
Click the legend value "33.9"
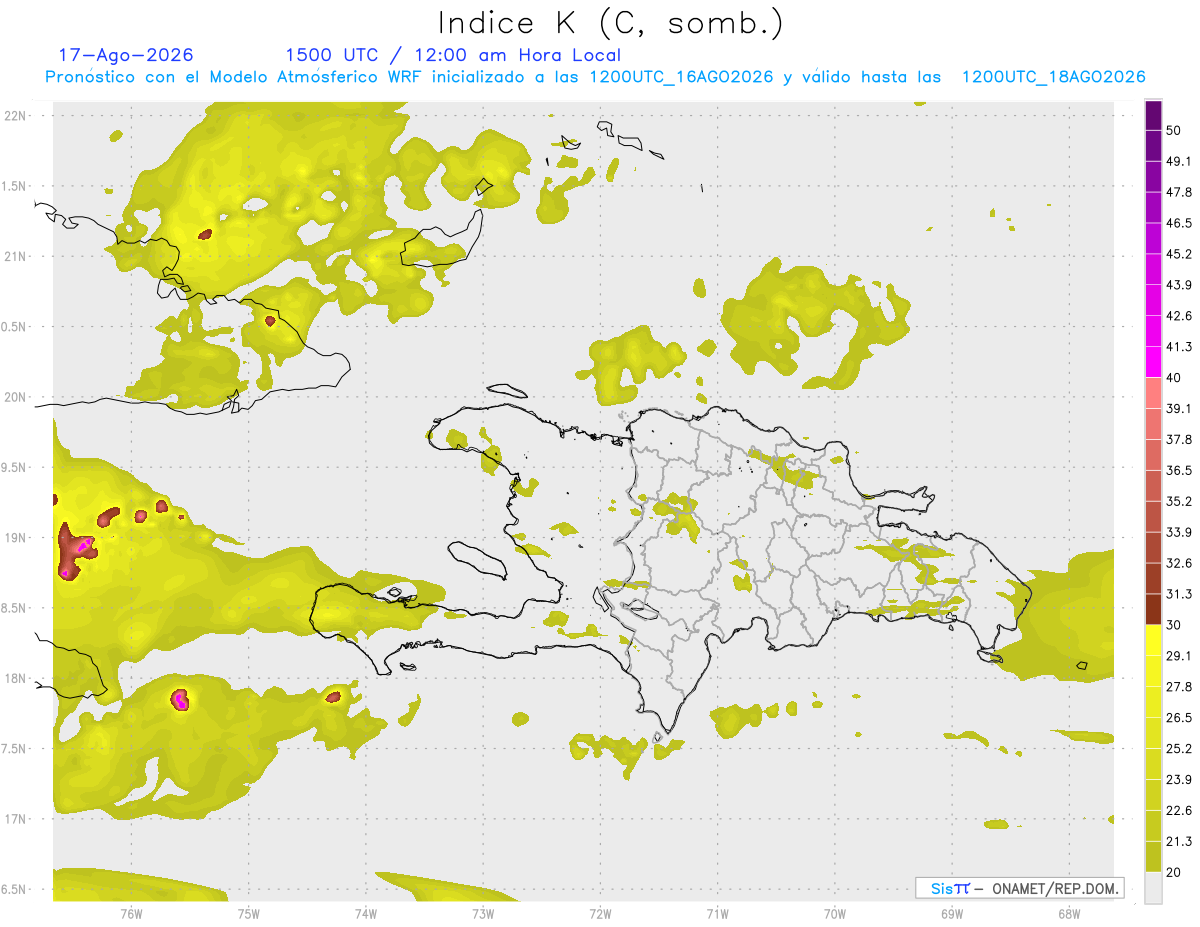click(x=1179, y=532)
